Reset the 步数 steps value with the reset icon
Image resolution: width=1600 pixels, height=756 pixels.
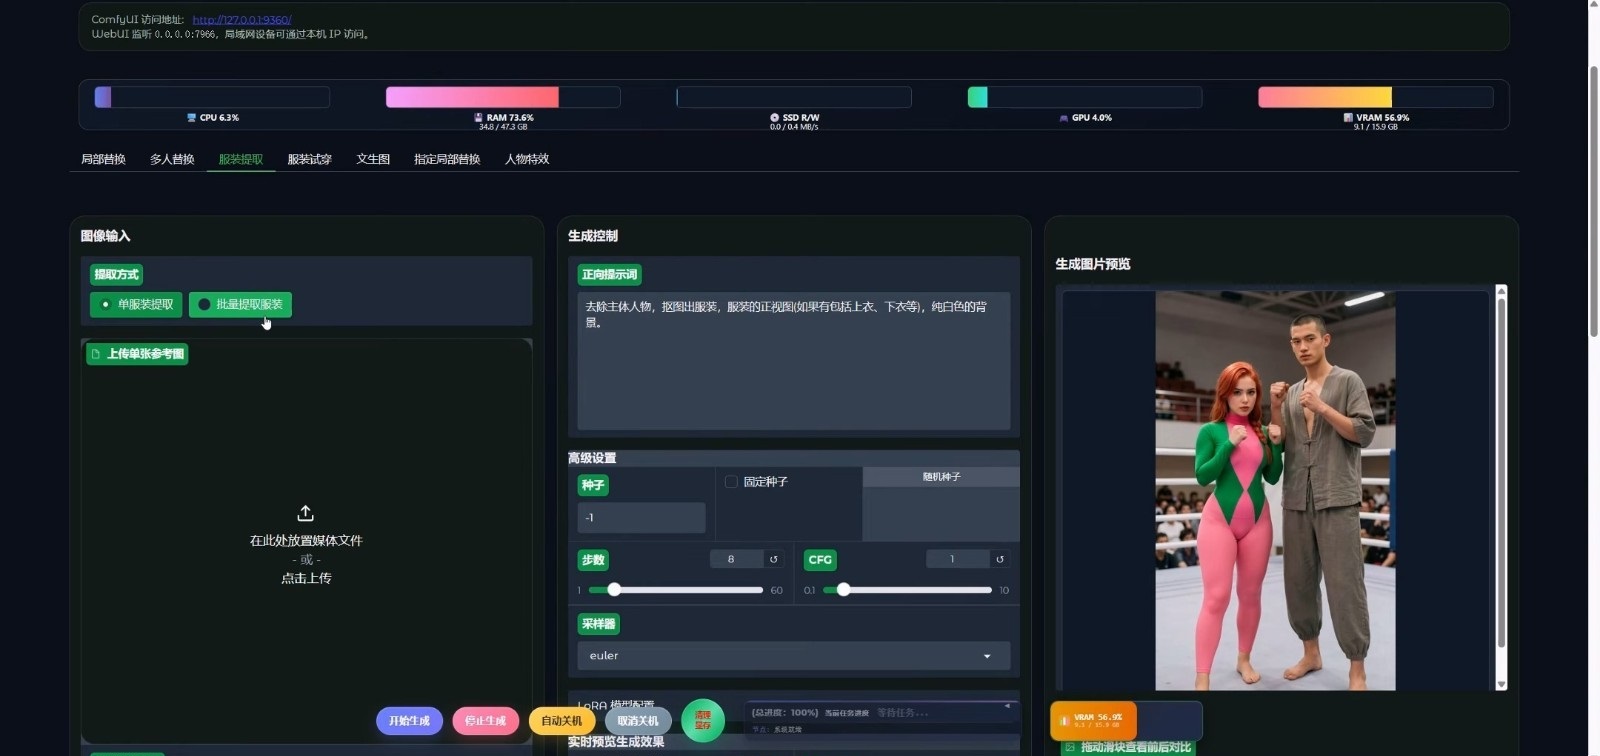[773, 559]
